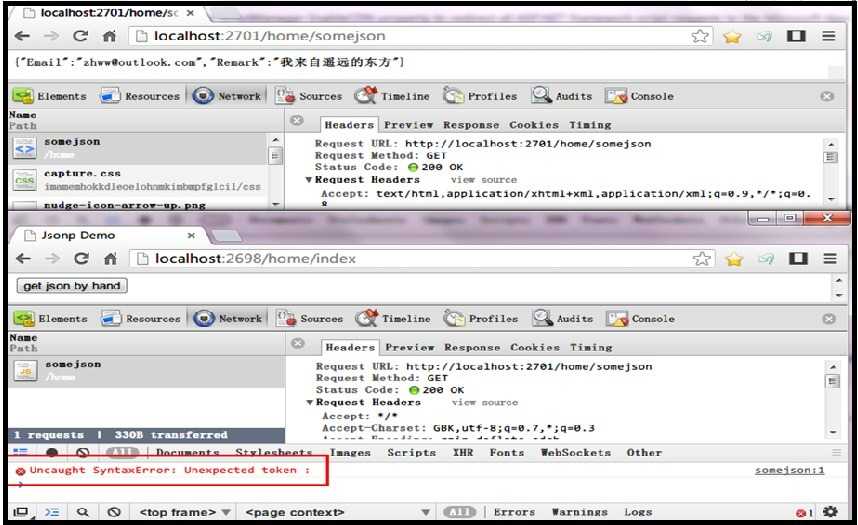The image size is (858, 525).
Task: Open Profiles panel in bottom devtools
Action: tap(481, 318)
